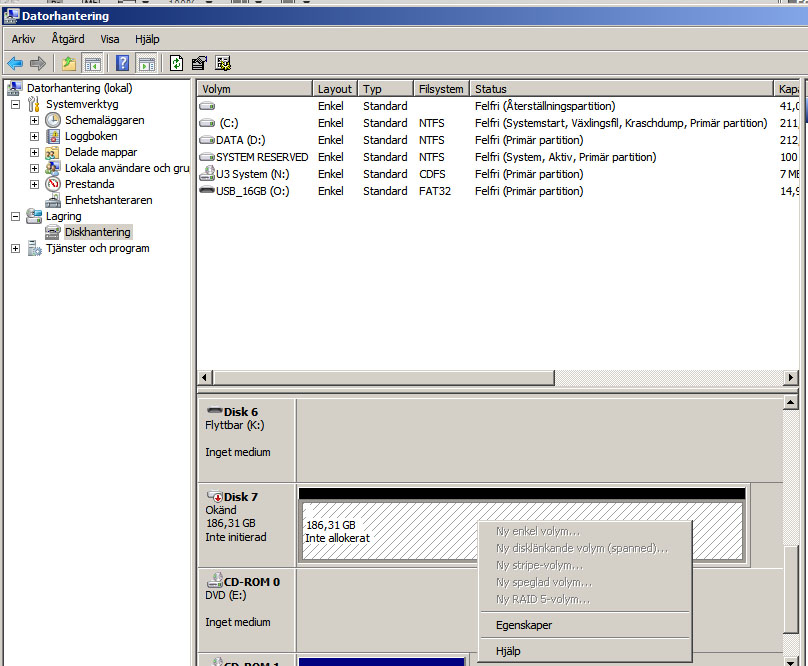The image size is (808, 666).
Task: Click the Disk 7 Okänd label
Action: [x=221, y=510]
